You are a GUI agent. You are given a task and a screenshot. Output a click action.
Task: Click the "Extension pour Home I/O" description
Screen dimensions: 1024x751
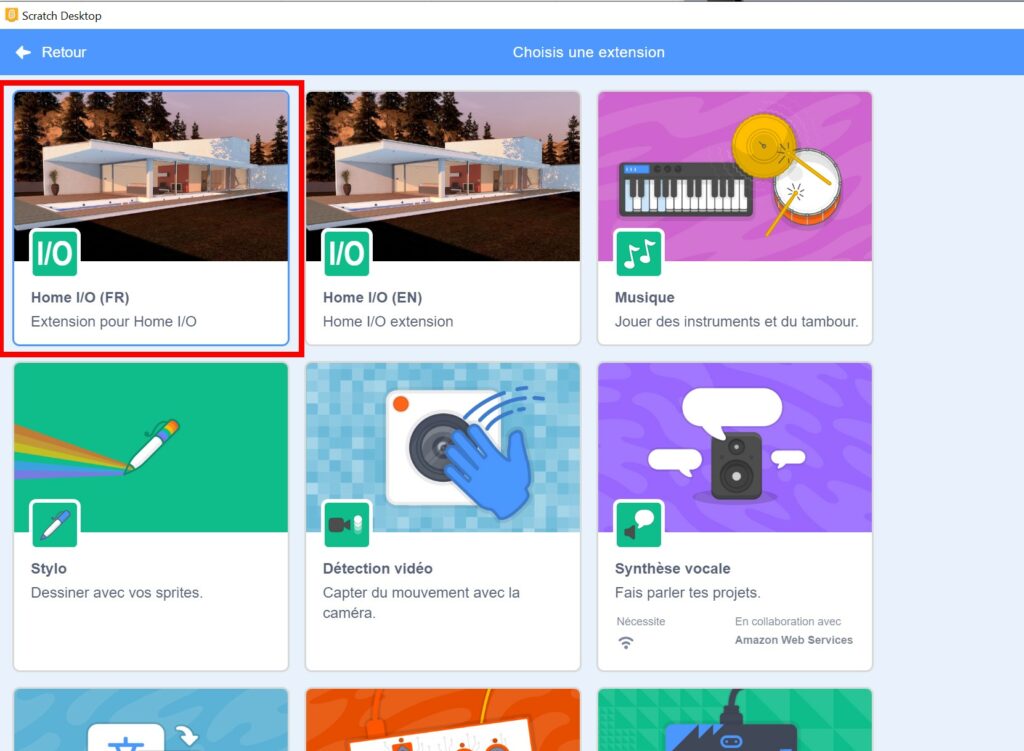click(x=114, y=322)
